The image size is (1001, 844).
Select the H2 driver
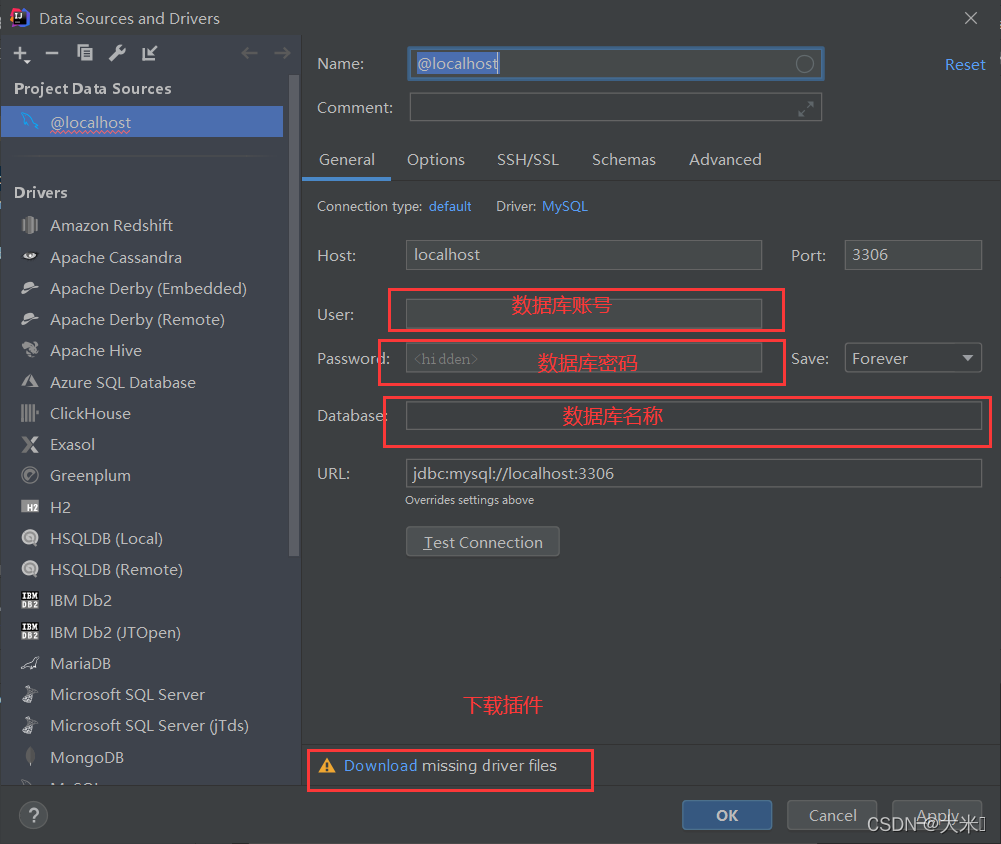[x=60, y=508]
